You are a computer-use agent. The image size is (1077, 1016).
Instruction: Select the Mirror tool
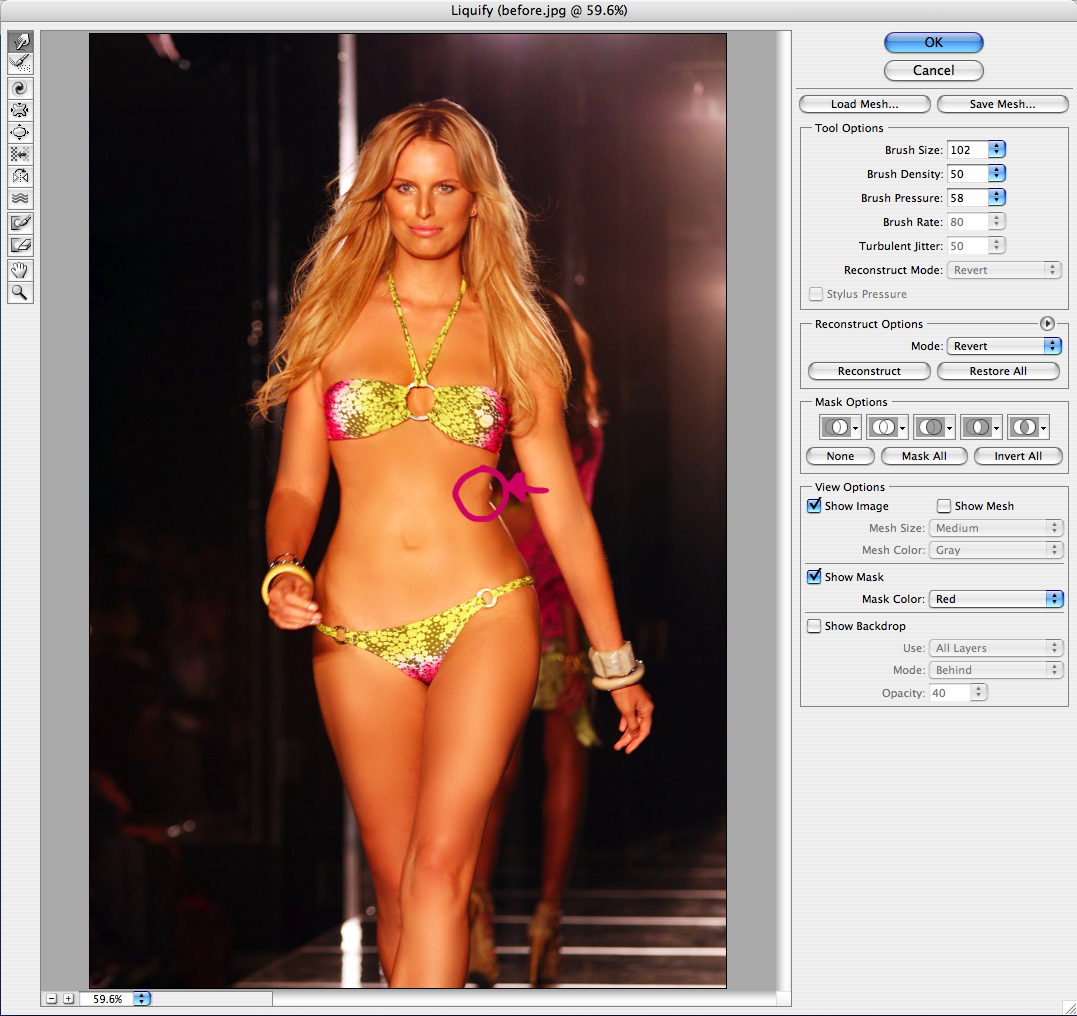[21, 176]
